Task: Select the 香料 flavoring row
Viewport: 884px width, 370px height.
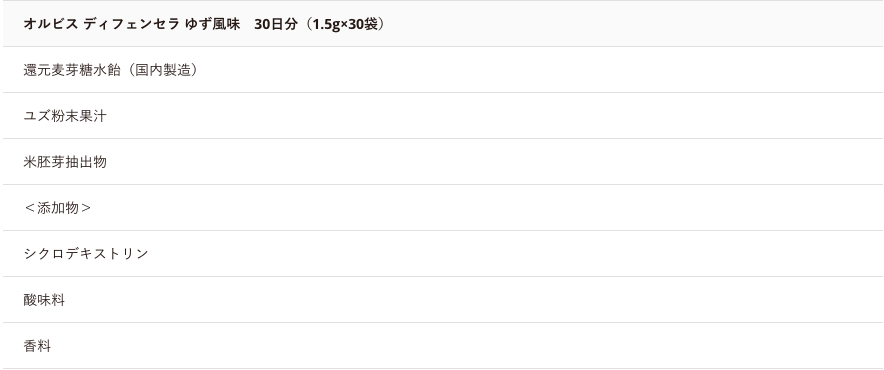Action: pos(443,346)
